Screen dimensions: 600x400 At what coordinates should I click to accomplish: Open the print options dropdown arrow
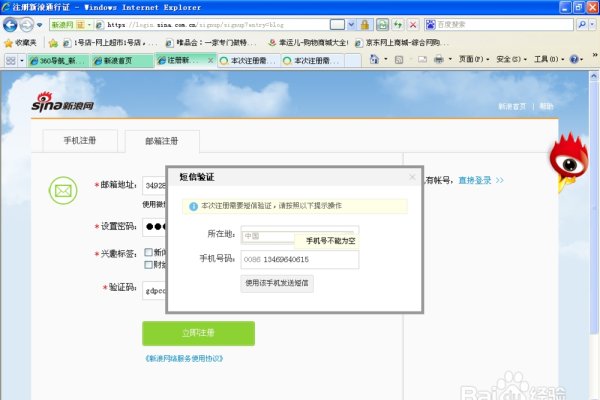click(x=450, y=59)
